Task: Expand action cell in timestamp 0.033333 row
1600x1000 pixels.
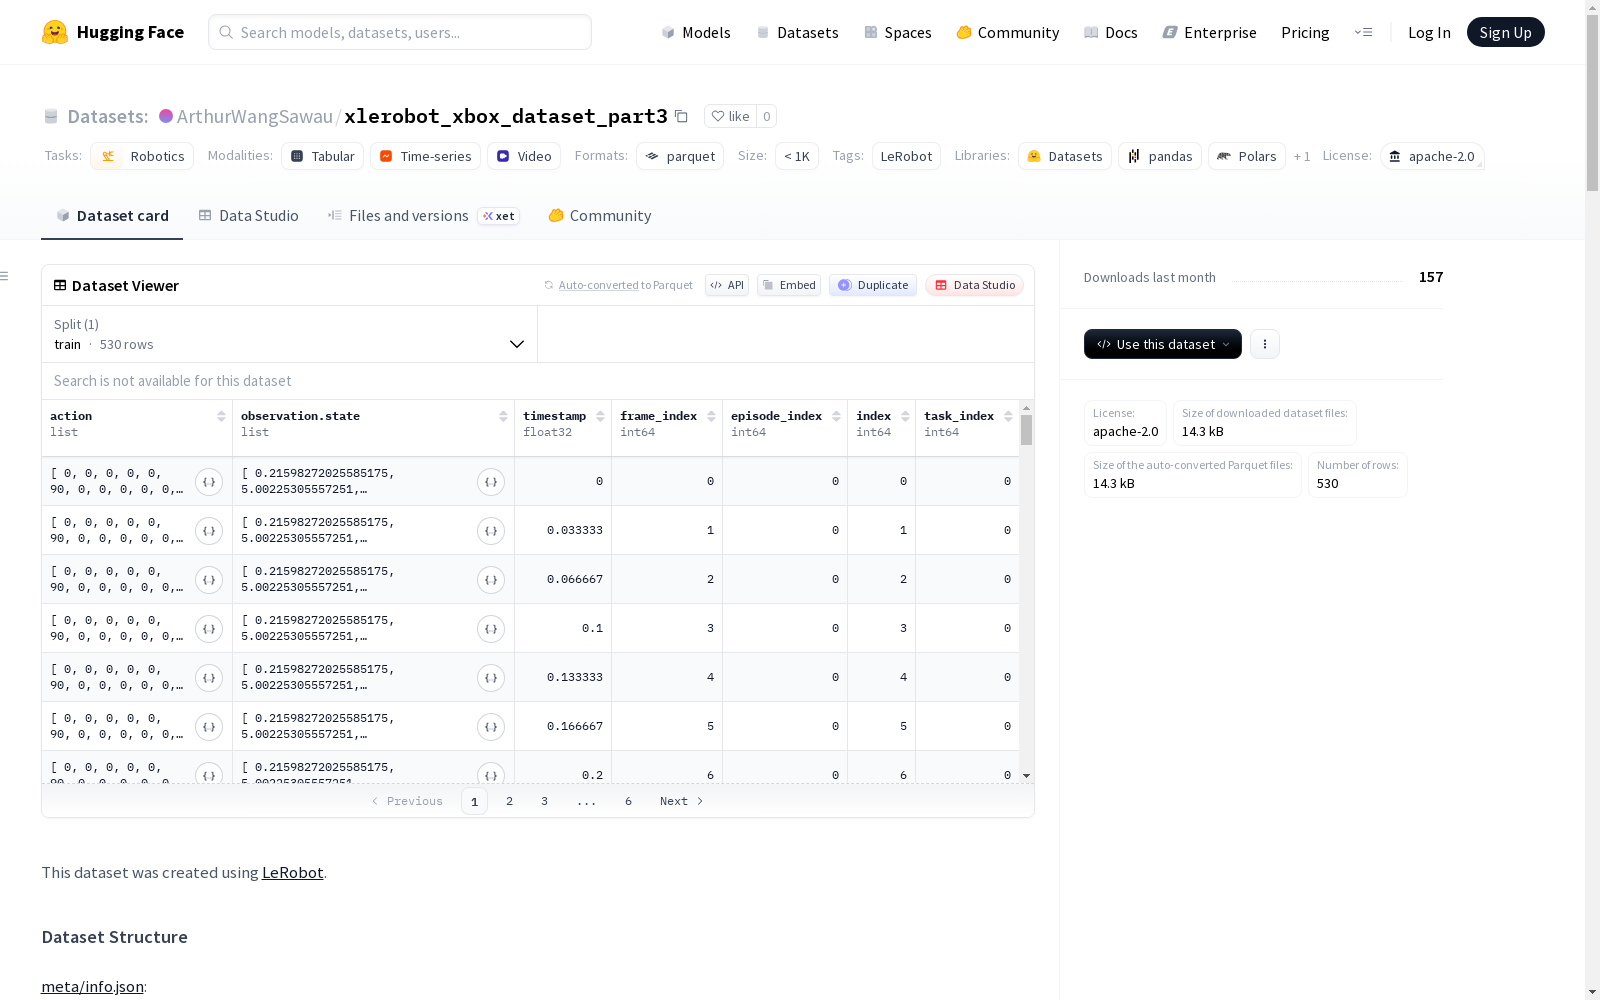Action: tap(209, 531)
